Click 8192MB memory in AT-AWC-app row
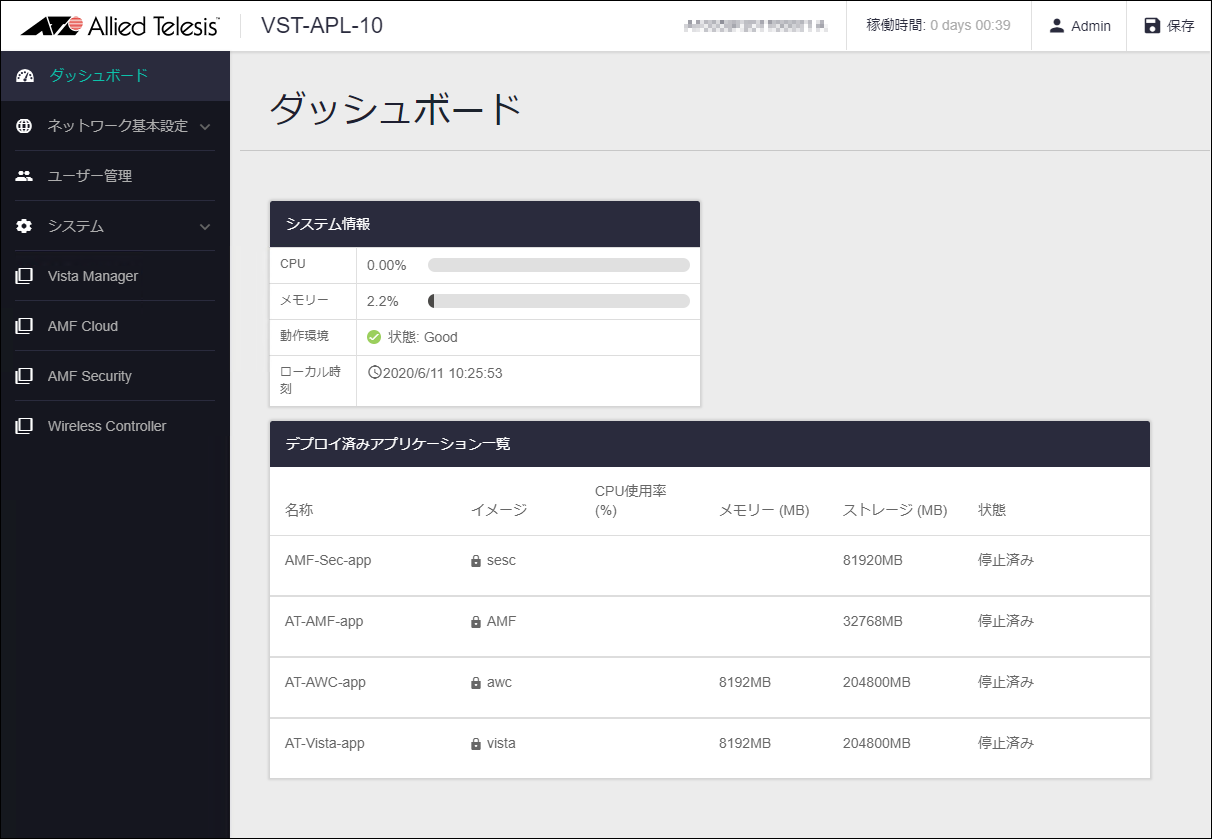Viewport: 1212px width, 839px height. [x=745, y=682]
